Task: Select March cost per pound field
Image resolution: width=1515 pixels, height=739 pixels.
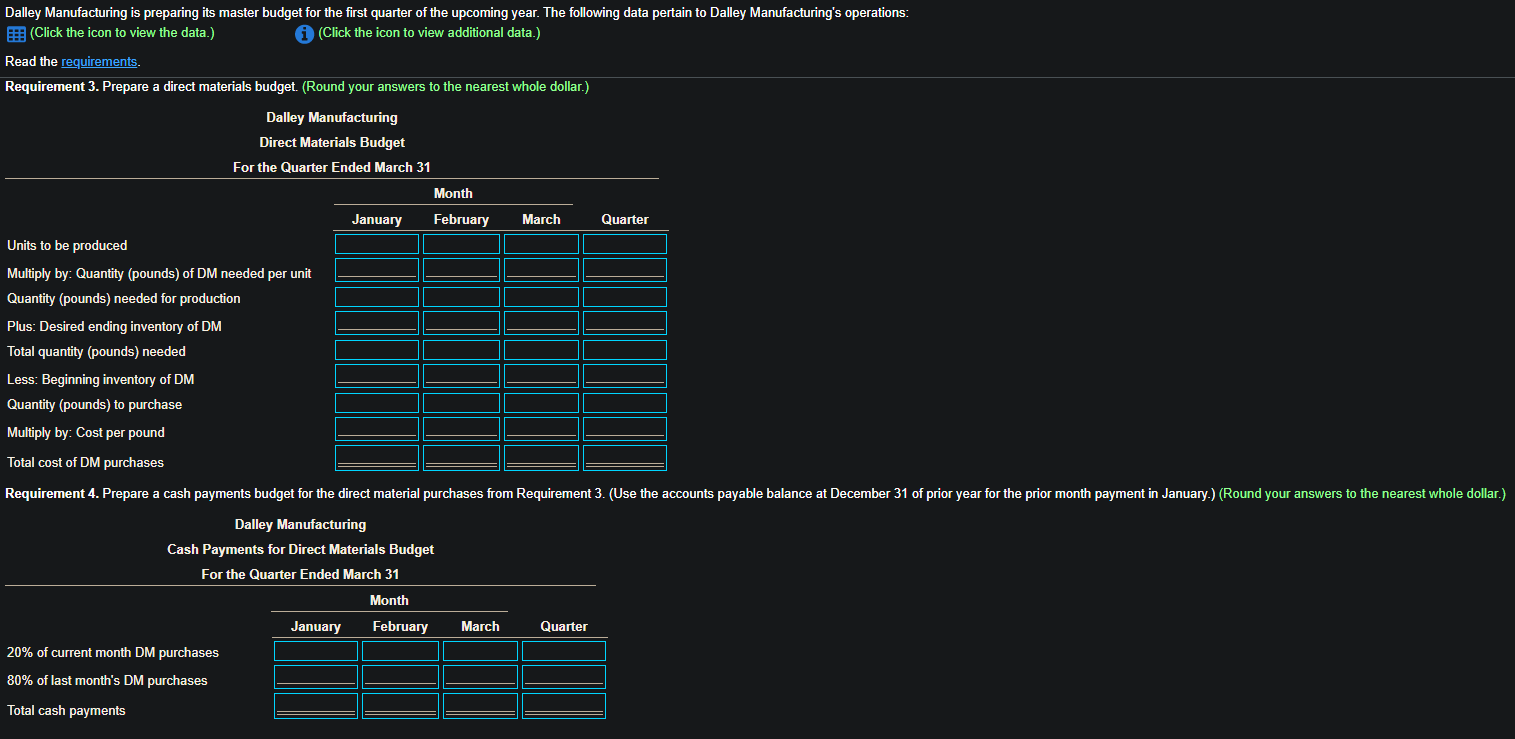Action: (x=541, y=429)
